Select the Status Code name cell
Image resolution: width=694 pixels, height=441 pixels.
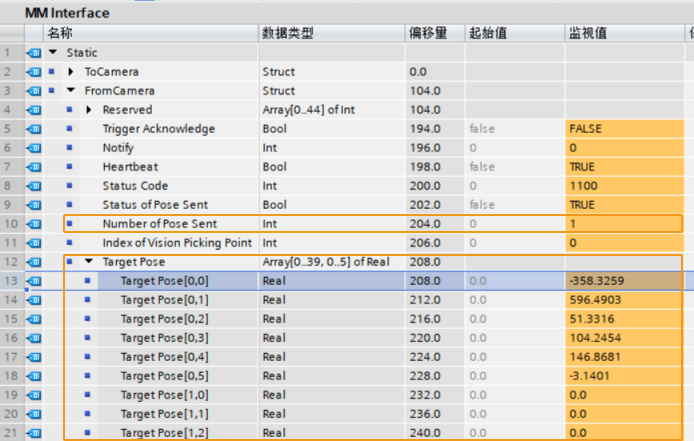(135, 186)
